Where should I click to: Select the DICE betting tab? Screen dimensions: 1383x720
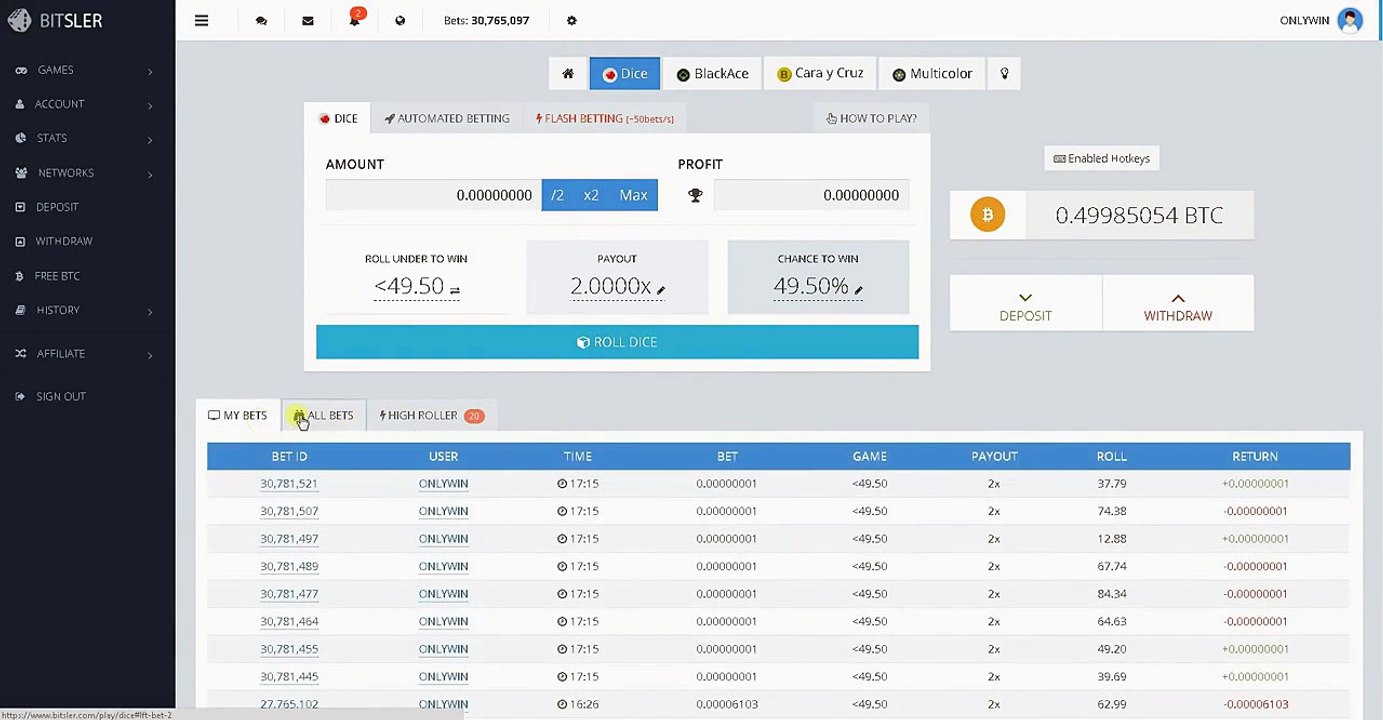(338, 118)
